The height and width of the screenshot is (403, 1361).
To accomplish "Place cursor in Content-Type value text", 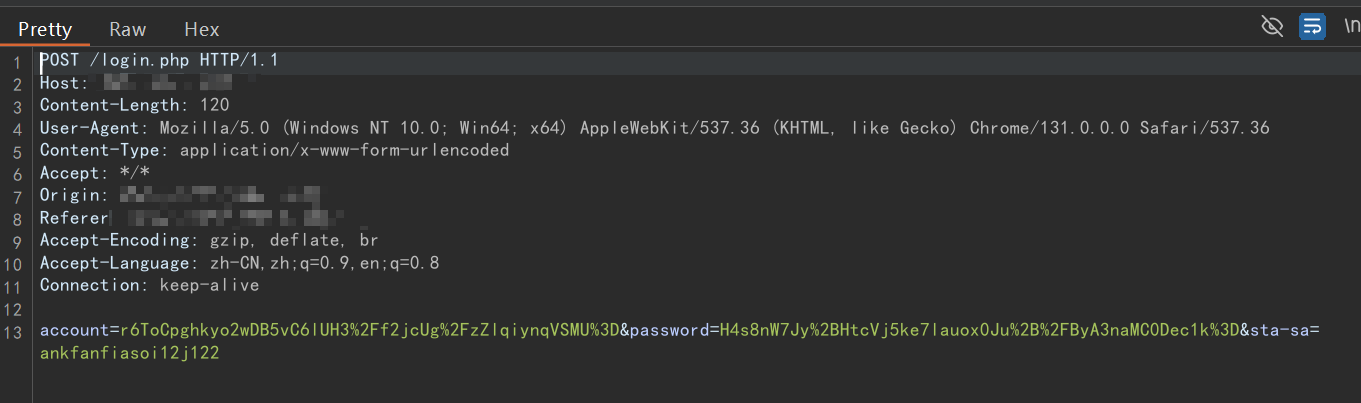I will click(344, 150).
